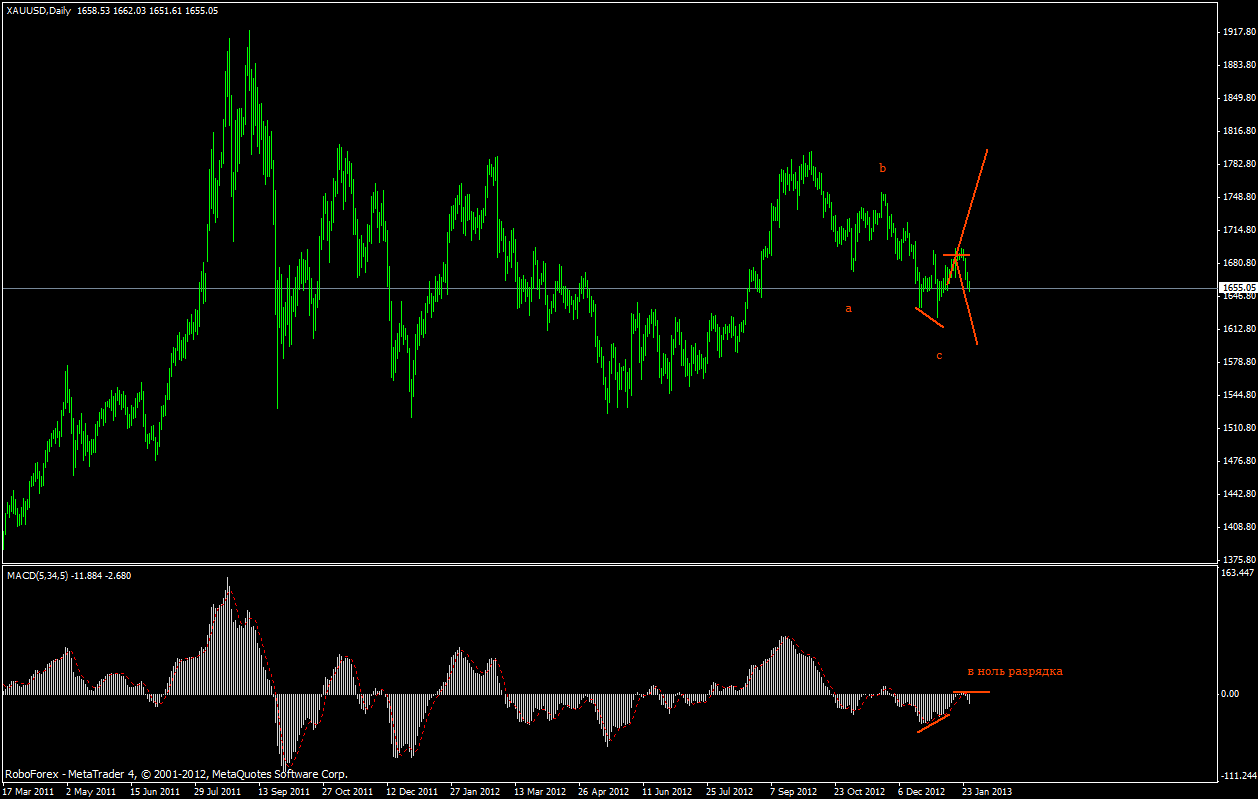Viewport: 1258px width, 799px height.
Task: Click the 17 Mar 2011 date label
Action: 29,791
